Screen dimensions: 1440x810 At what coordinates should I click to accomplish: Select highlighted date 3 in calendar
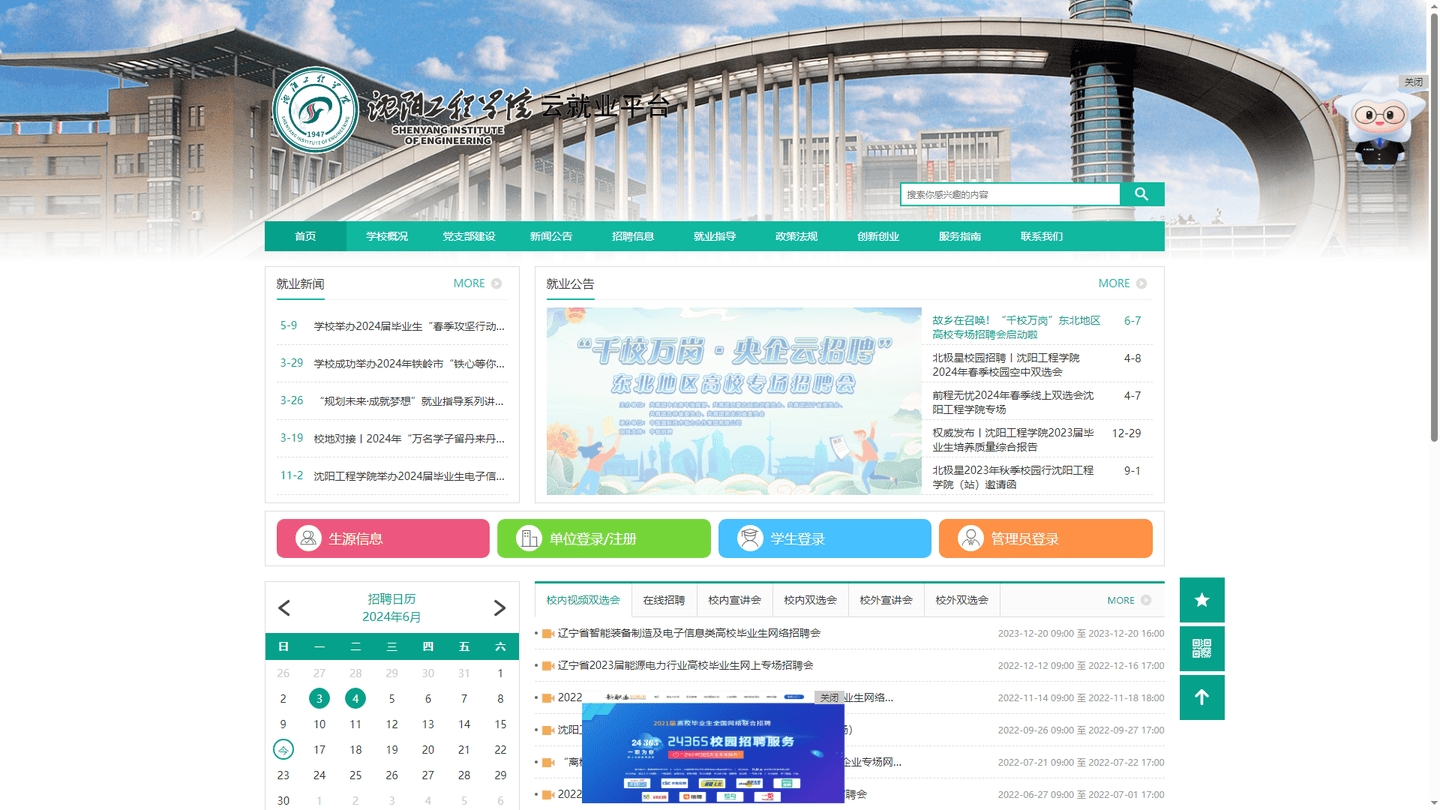(x=319, y=698)
